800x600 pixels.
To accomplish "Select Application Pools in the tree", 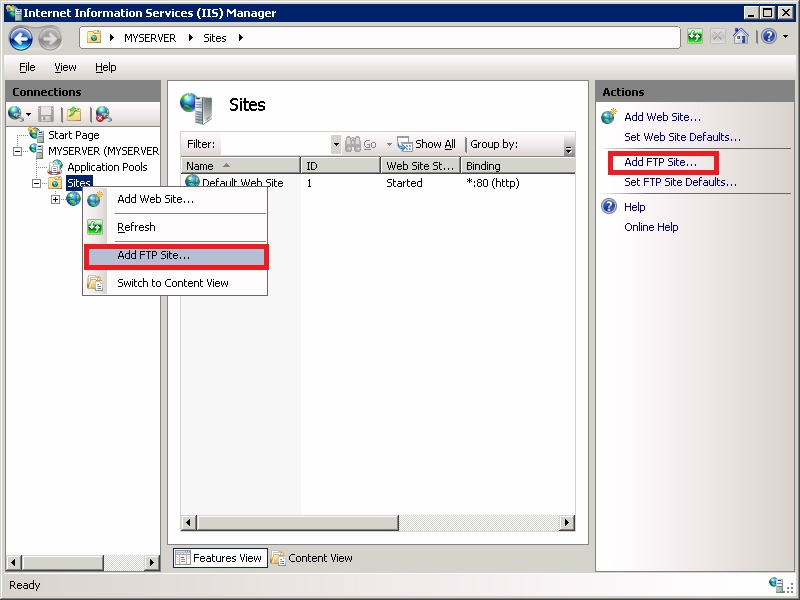I will pyautogui.click(x=107, y=167).
